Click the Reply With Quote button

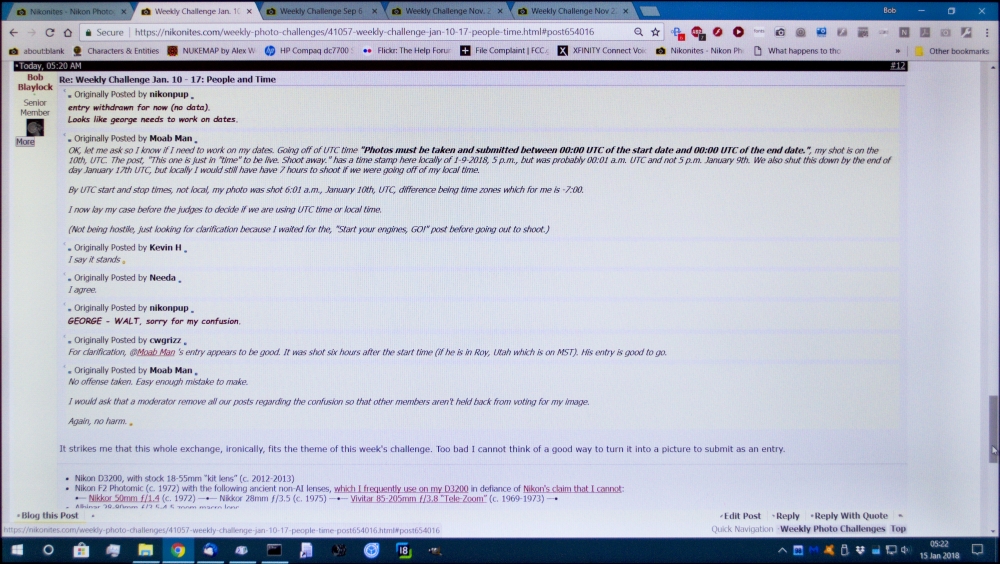tap(850, 516)
